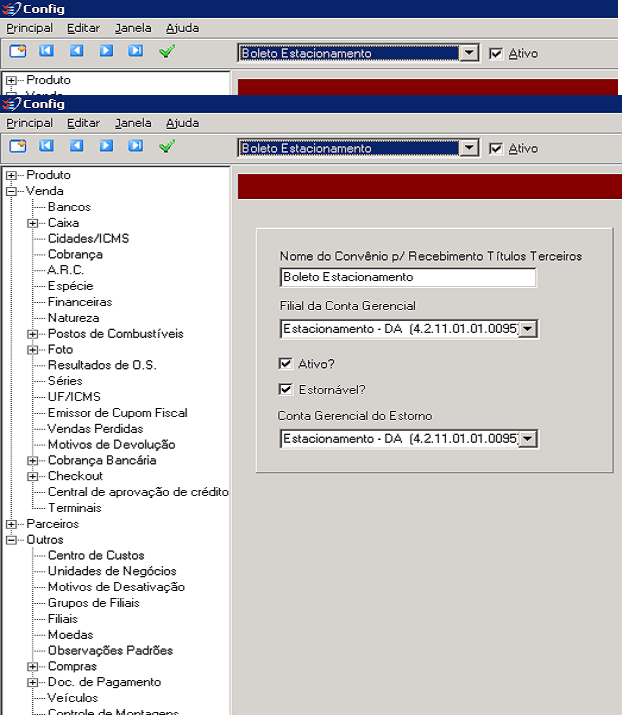Collapse the Venda tree node
Viewport: 623px width, 715px height.
(11, 192)
